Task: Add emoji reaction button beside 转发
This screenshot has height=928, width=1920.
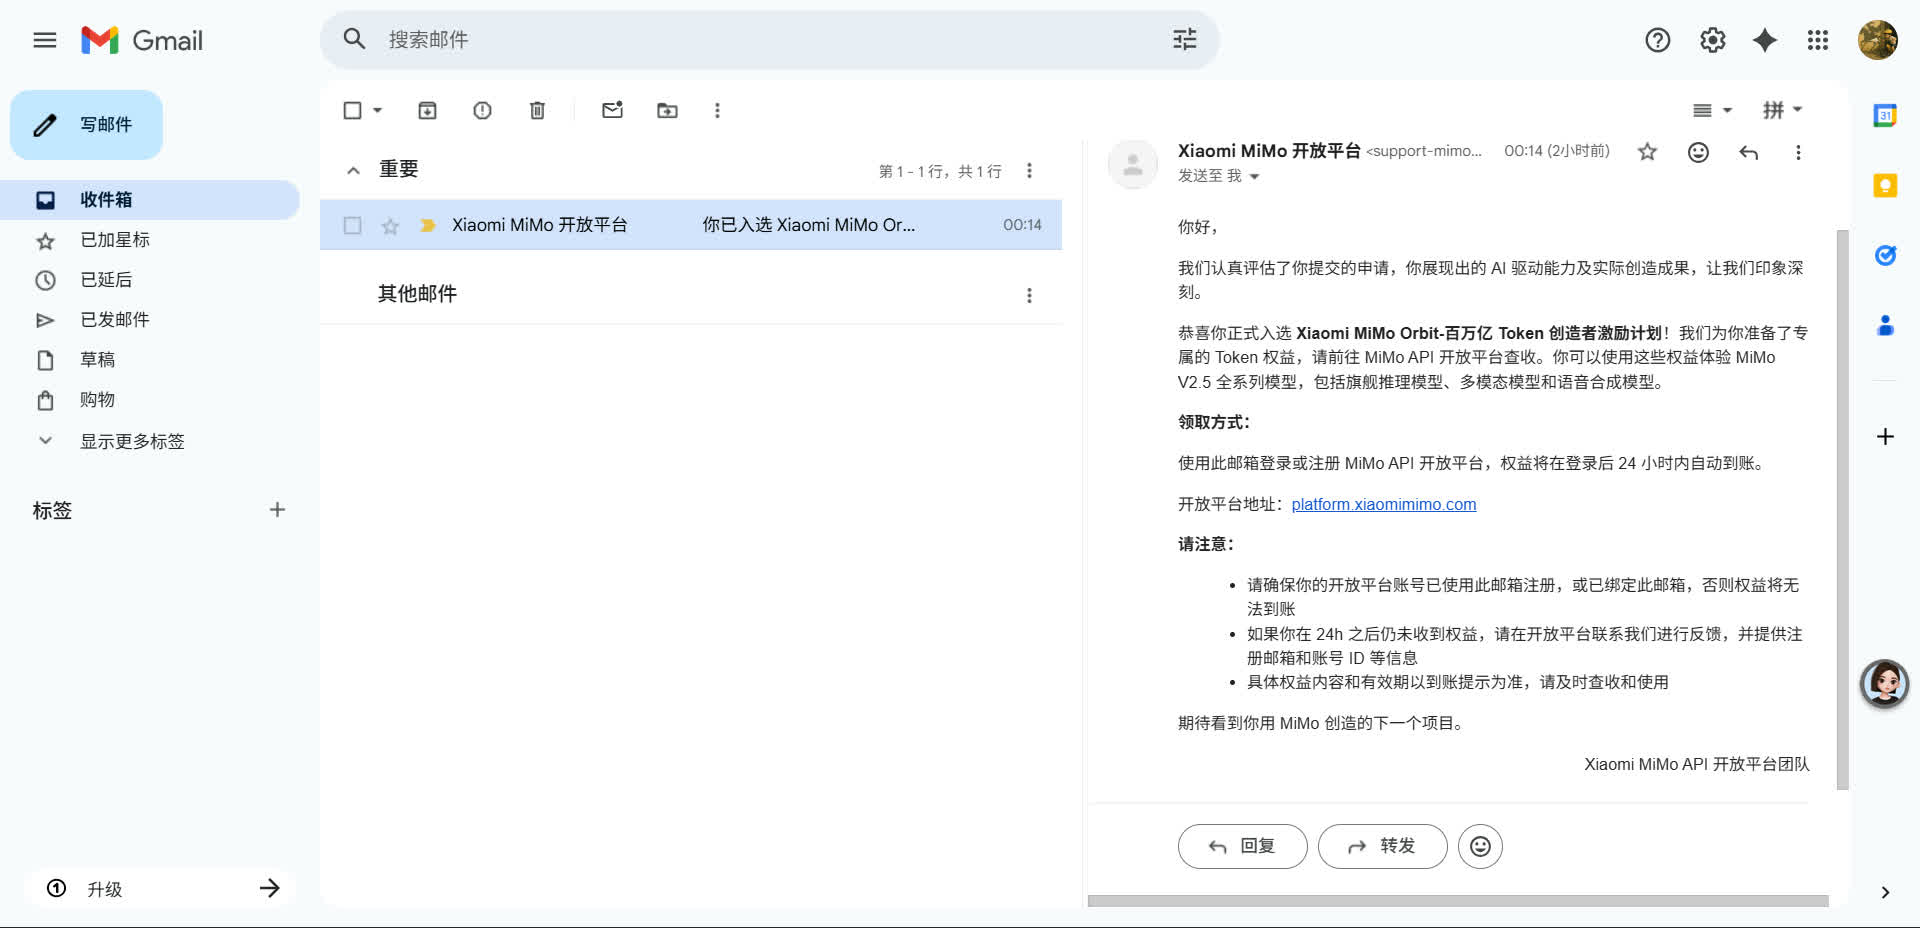Action: [x=1480, y=846]
